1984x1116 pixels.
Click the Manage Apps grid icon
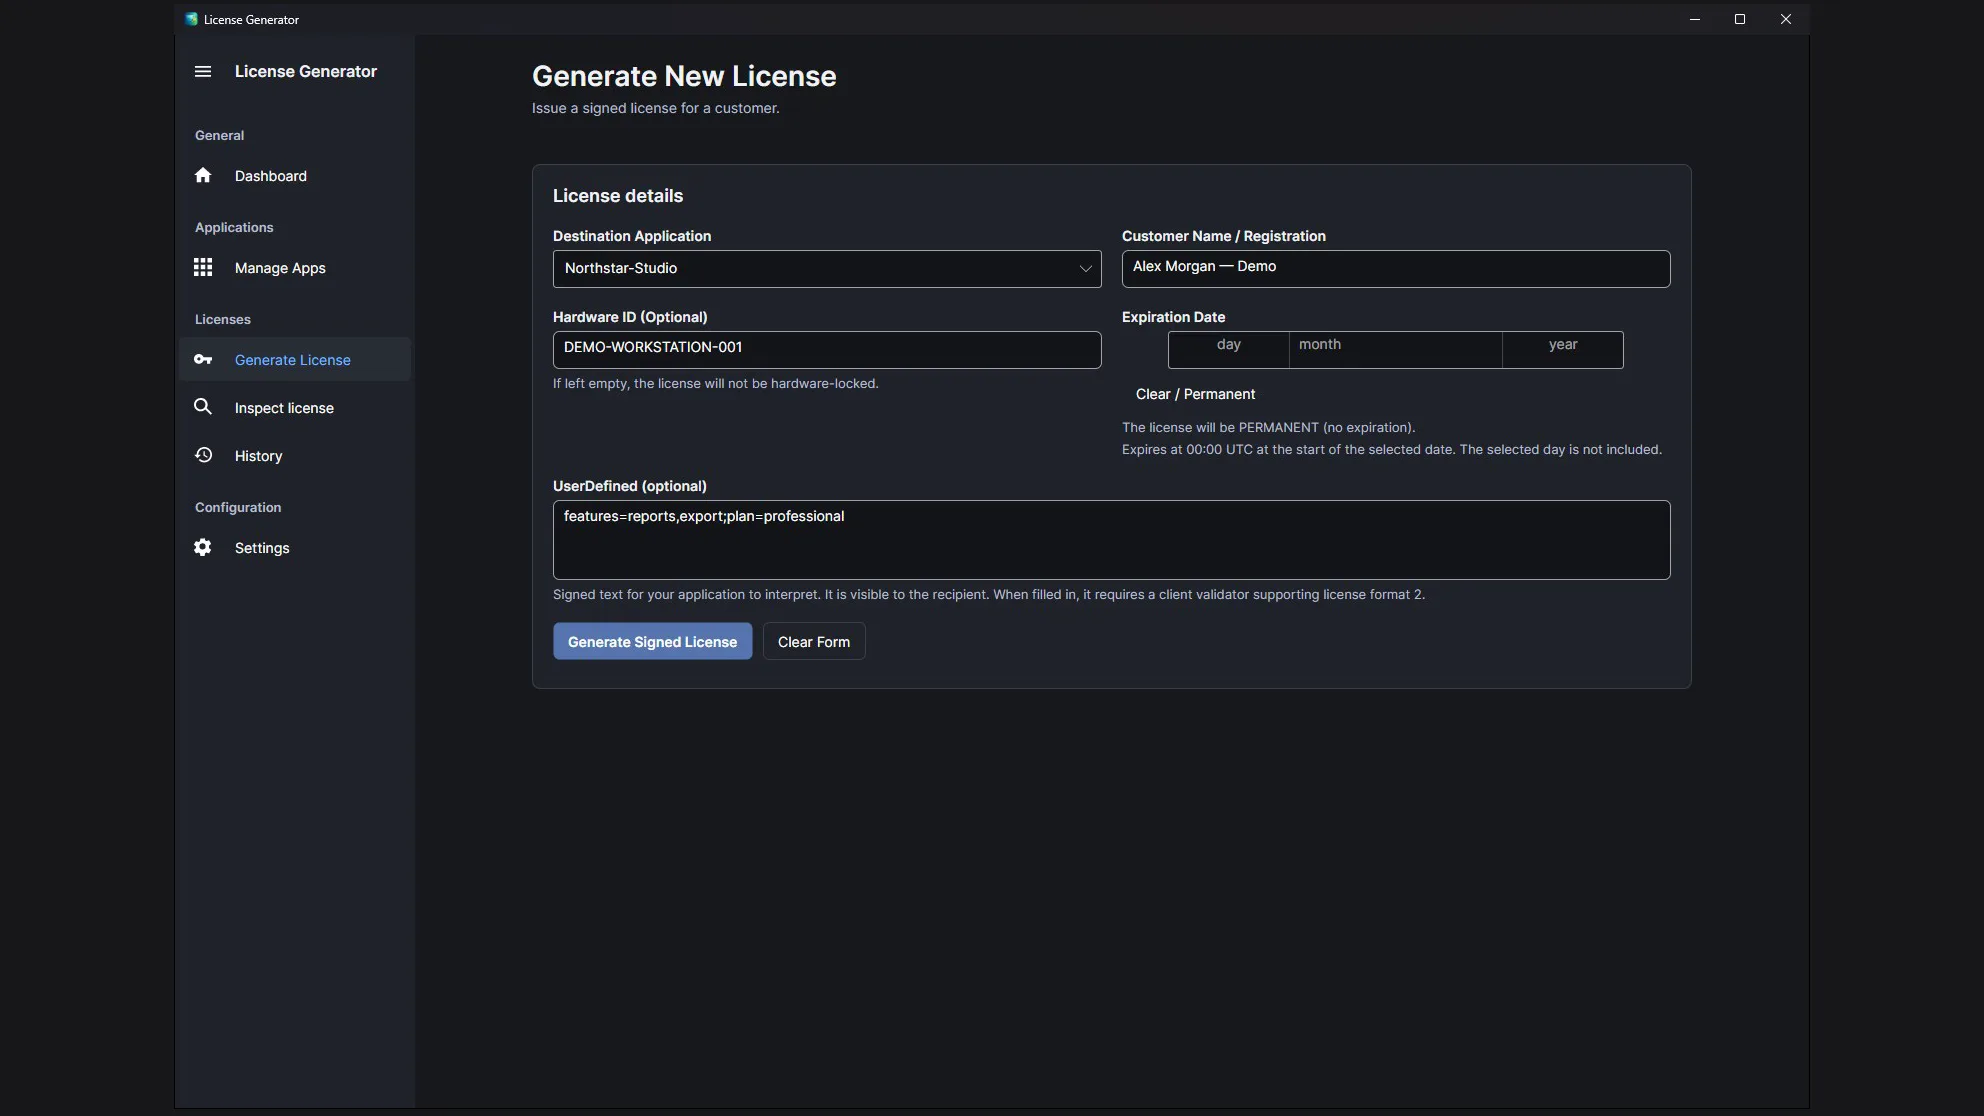coord(203,267)
